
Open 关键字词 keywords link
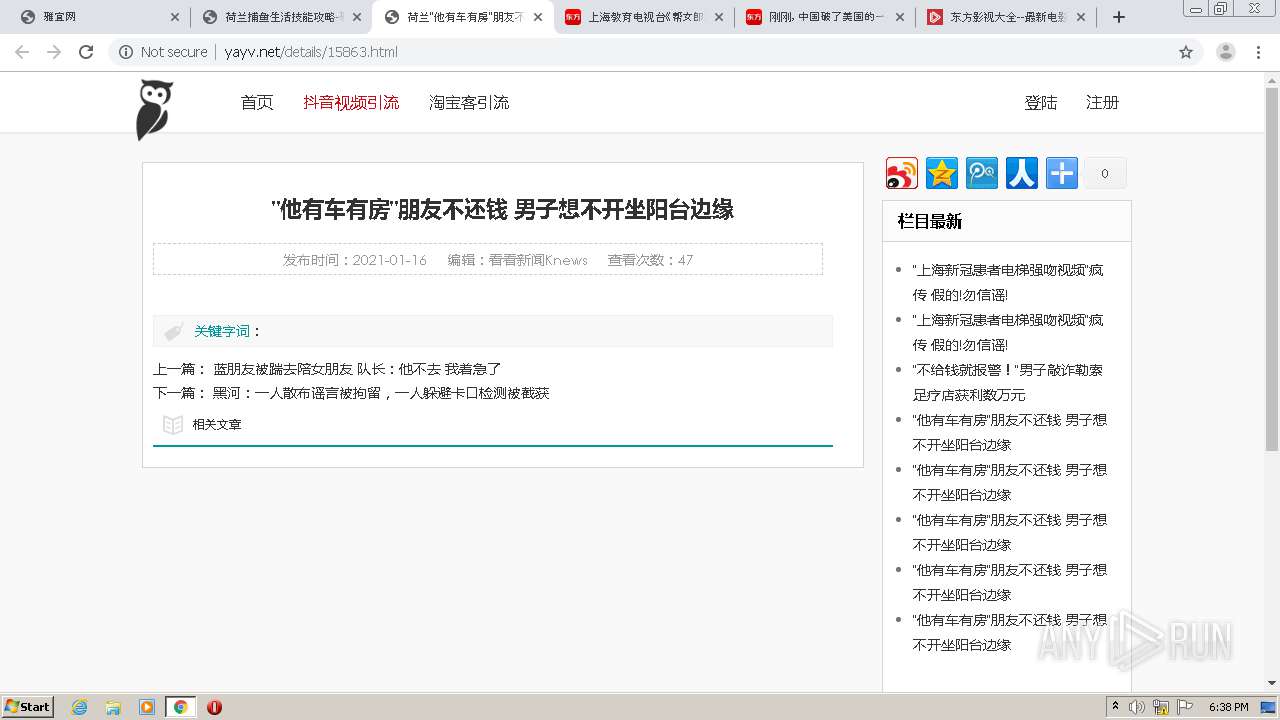pos(222,331)
